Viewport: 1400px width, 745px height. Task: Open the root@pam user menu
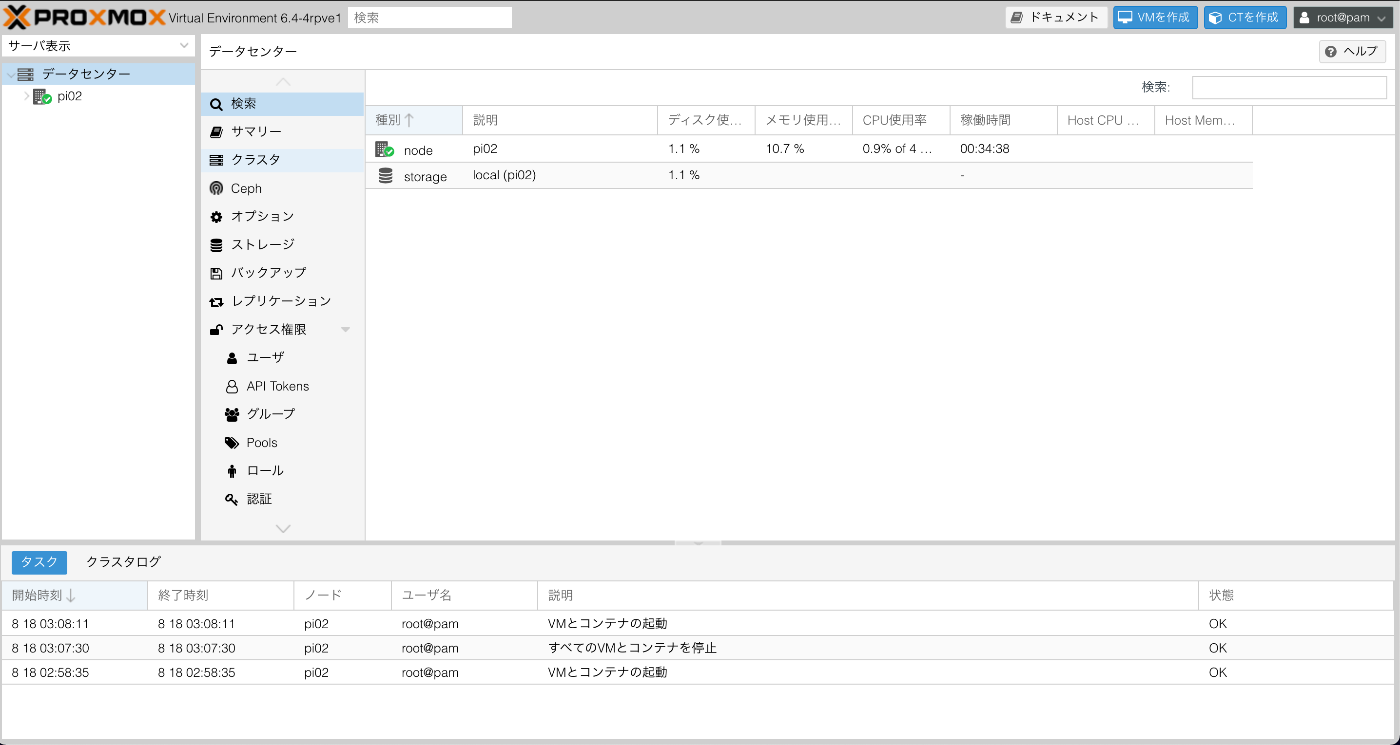point(1344,17)
